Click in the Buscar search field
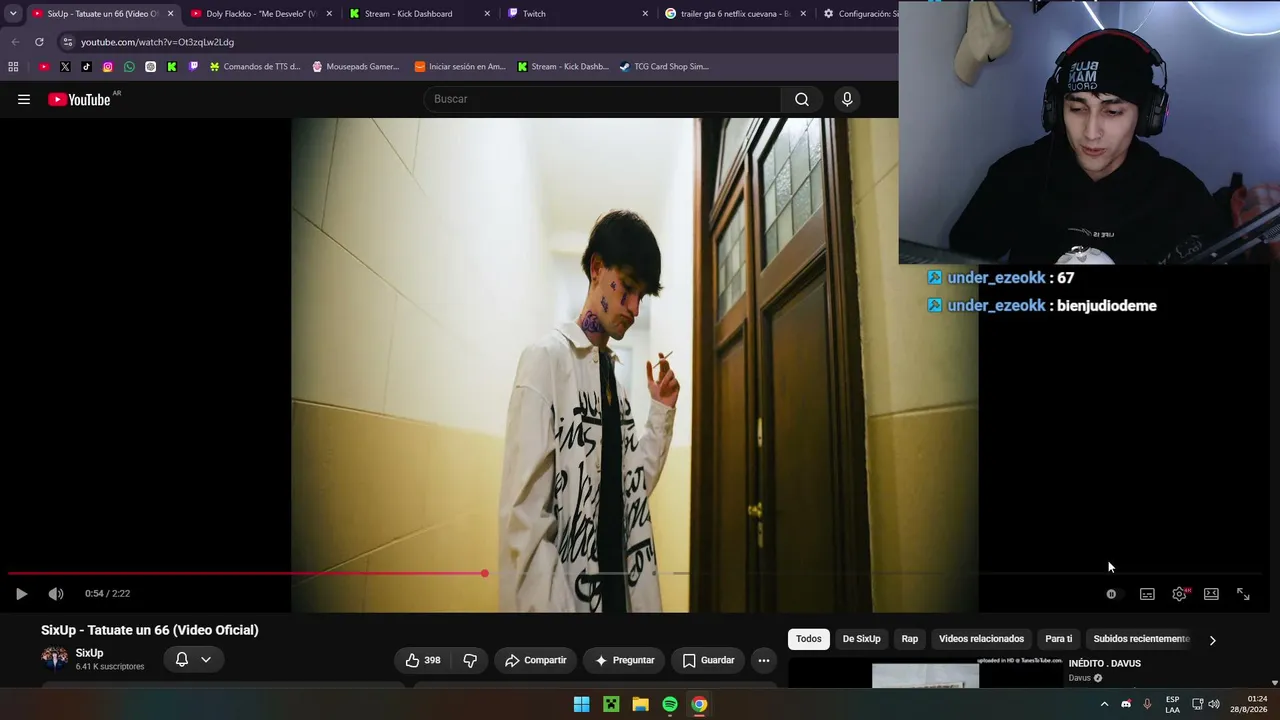Image resolution: width=1280 pixels, height=720 pixels. (x=602, y=99)
